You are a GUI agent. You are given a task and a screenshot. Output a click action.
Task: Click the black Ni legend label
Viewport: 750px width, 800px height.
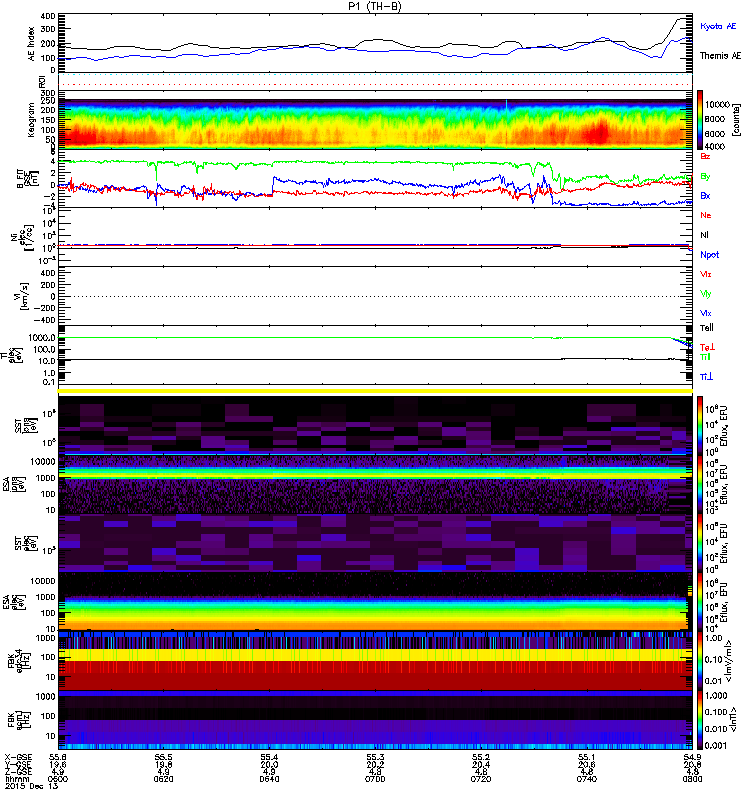click(x=705, y=235)
